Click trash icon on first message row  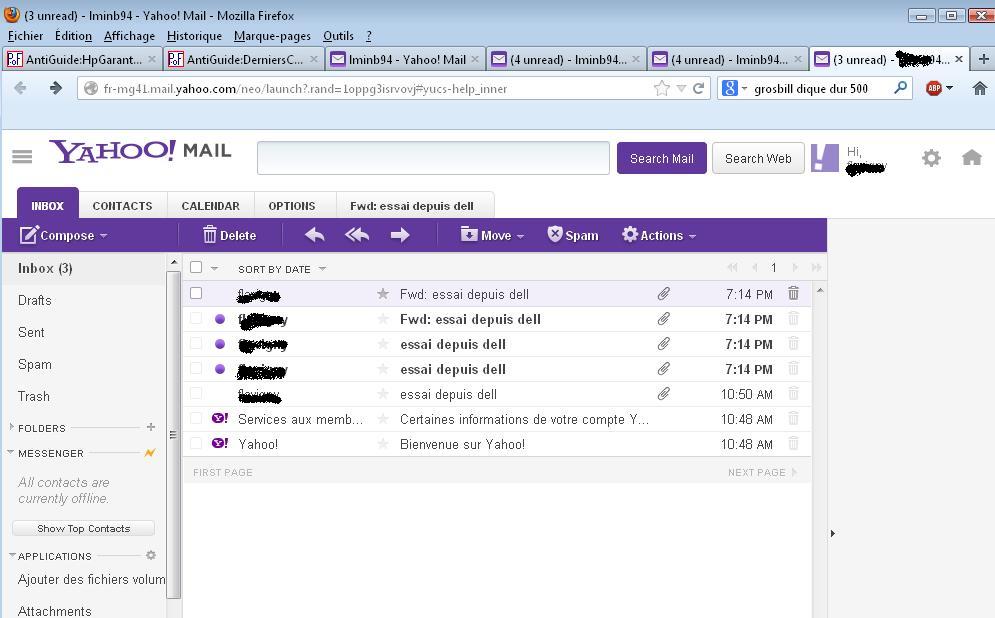click(x=793, y=293)
